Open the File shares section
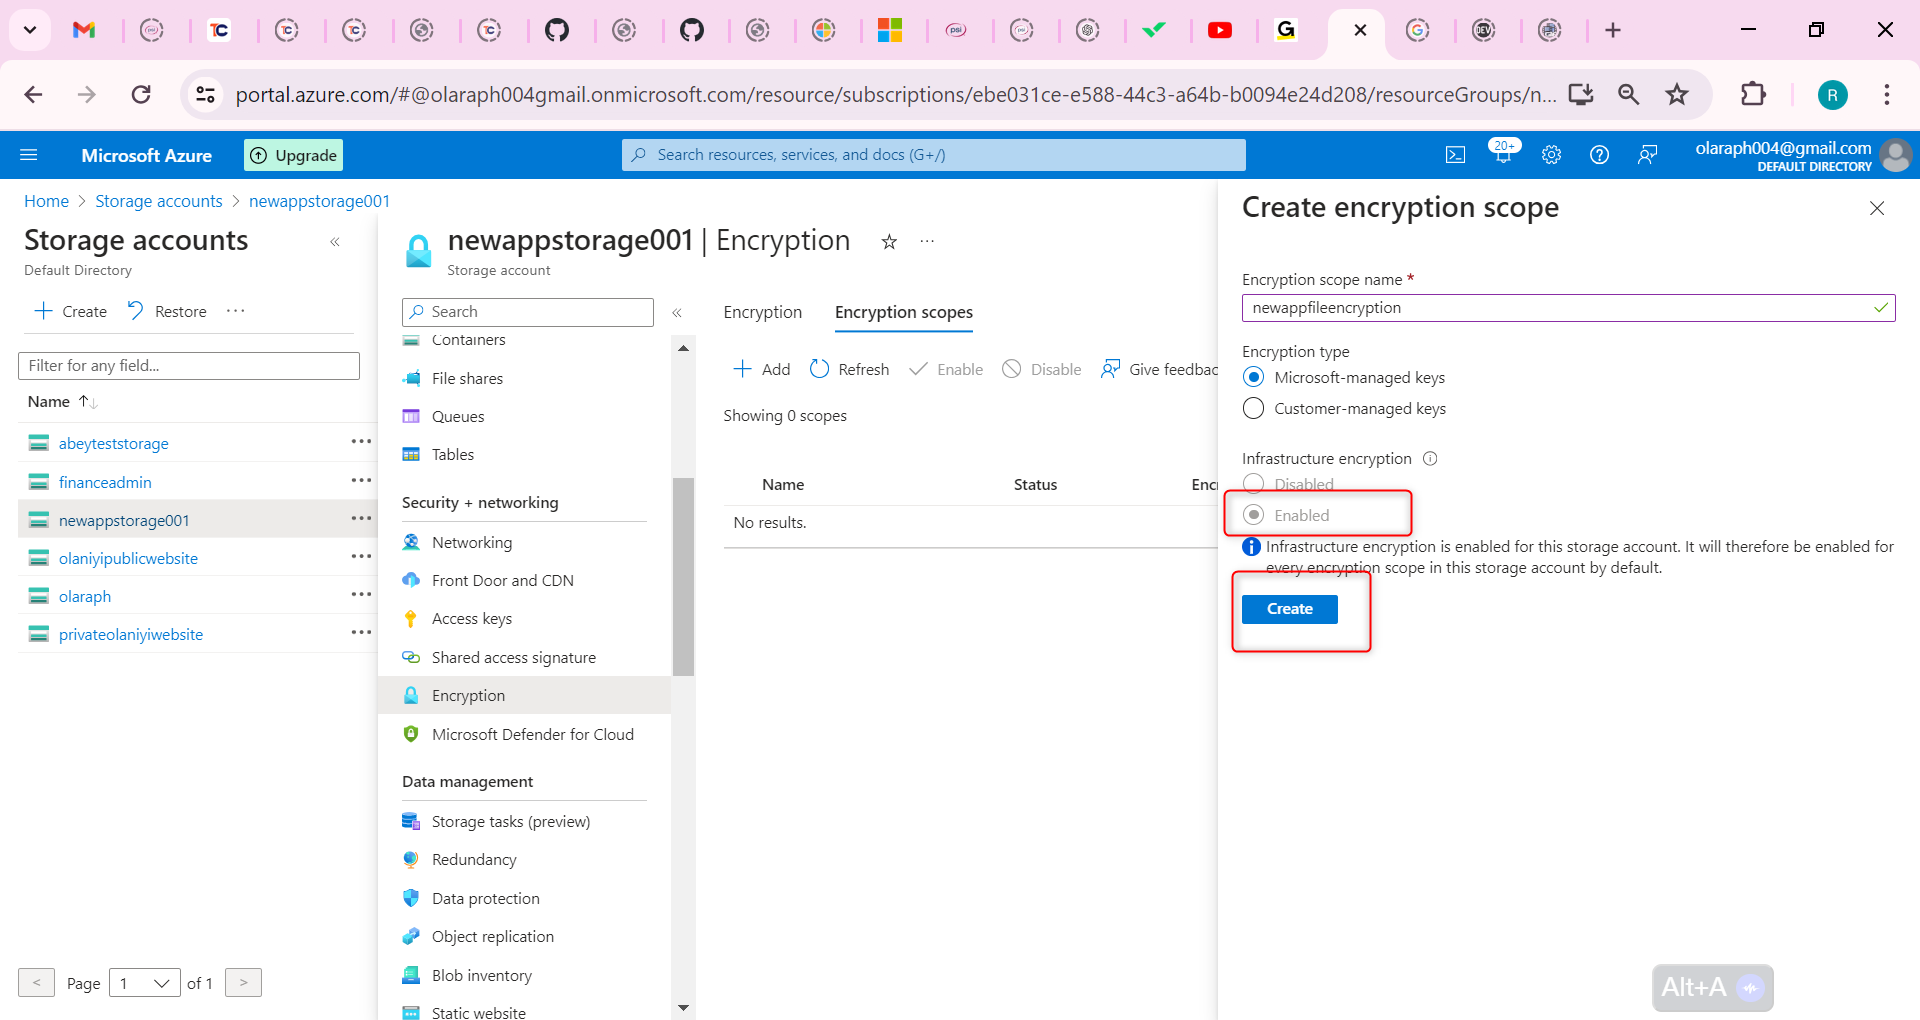 click(x=467, y=378)
